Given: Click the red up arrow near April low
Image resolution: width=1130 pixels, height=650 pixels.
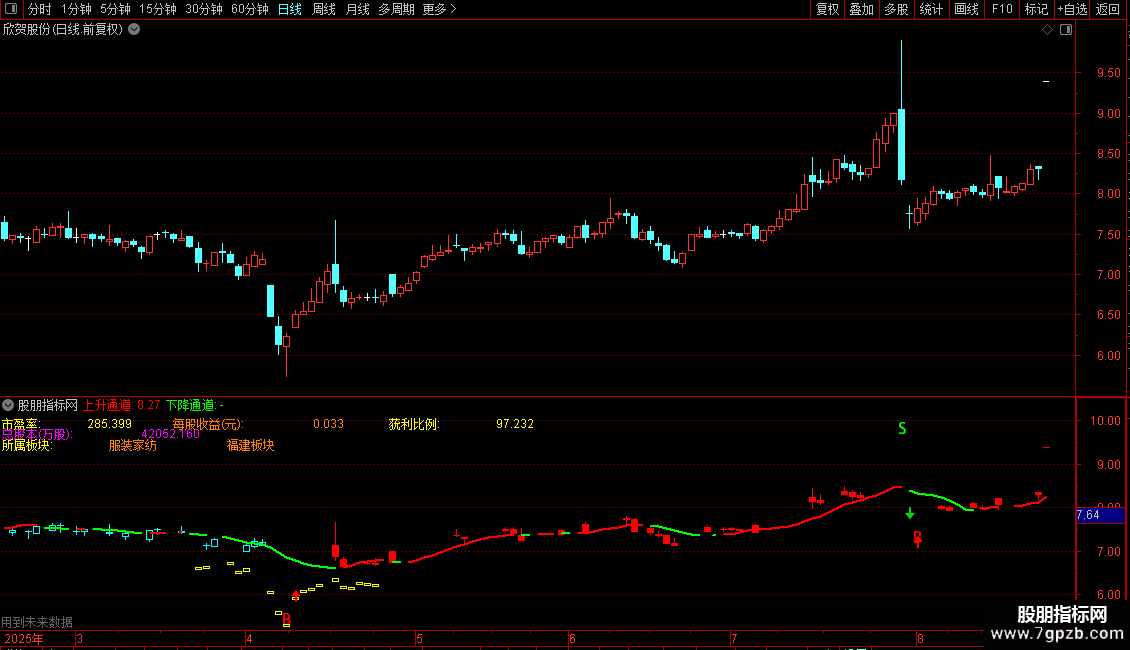Looking at the screenshot, I should click(x=295, y=595).
